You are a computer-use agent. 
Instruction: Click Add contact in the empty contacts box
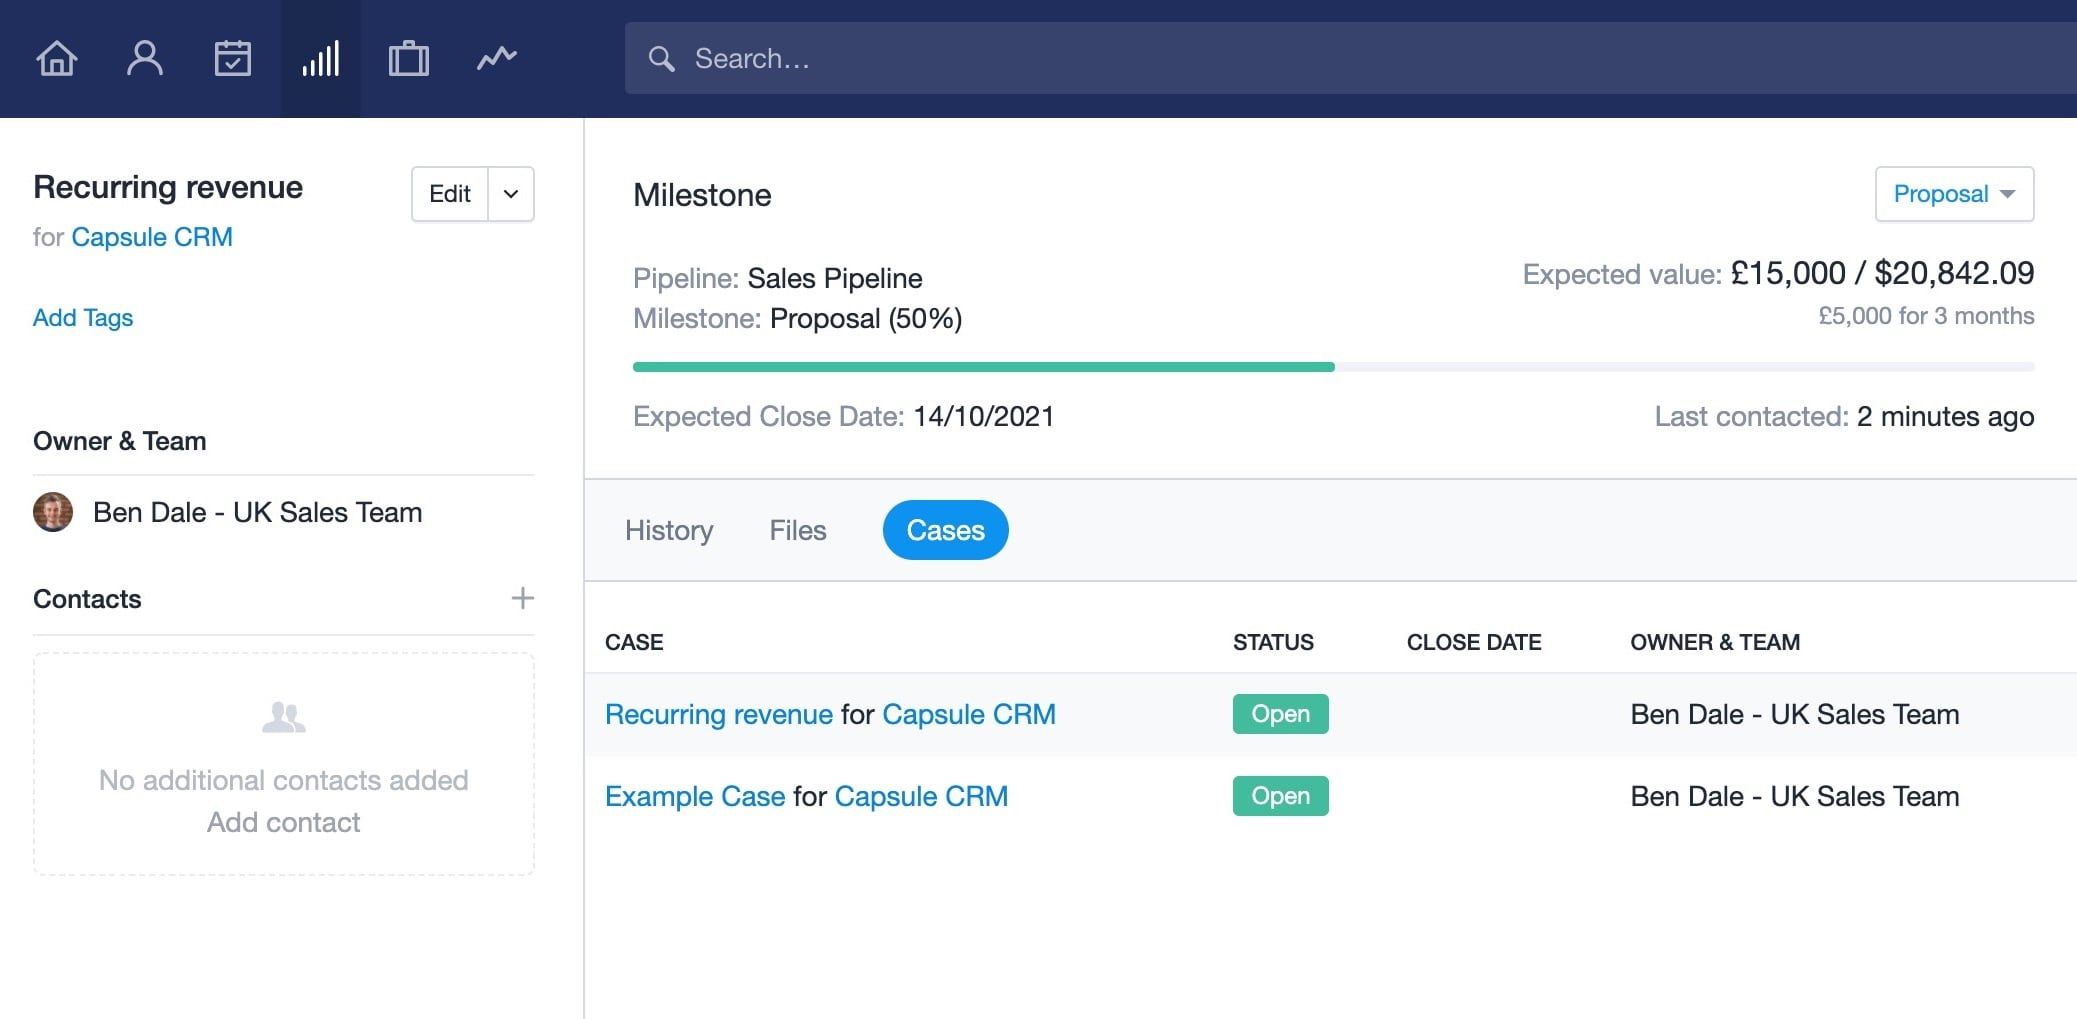click(283, 822)
